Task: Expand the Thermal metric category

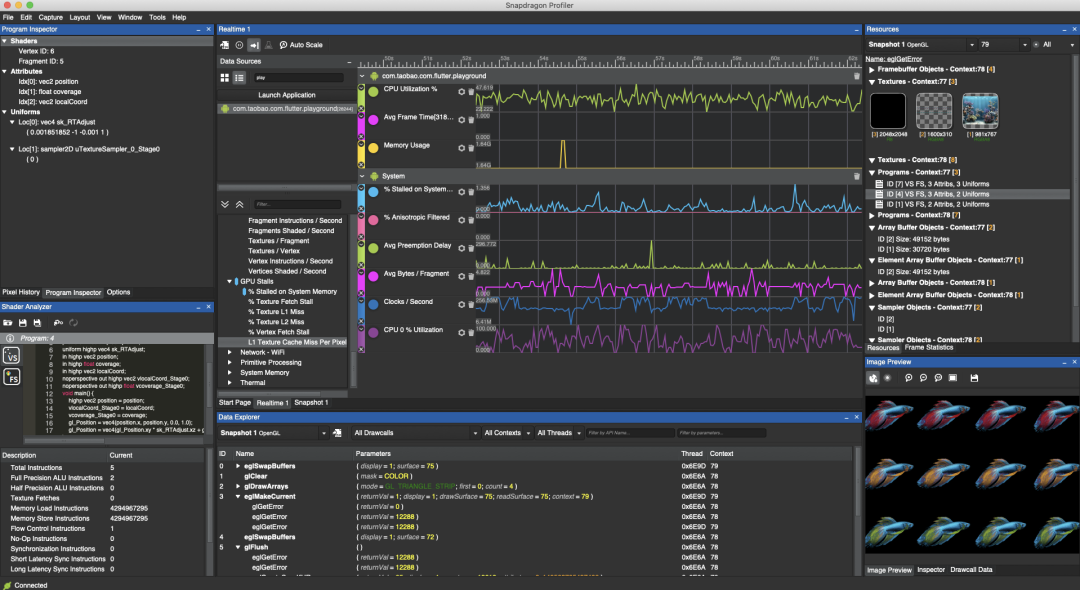Action: [x=229, y=383]
